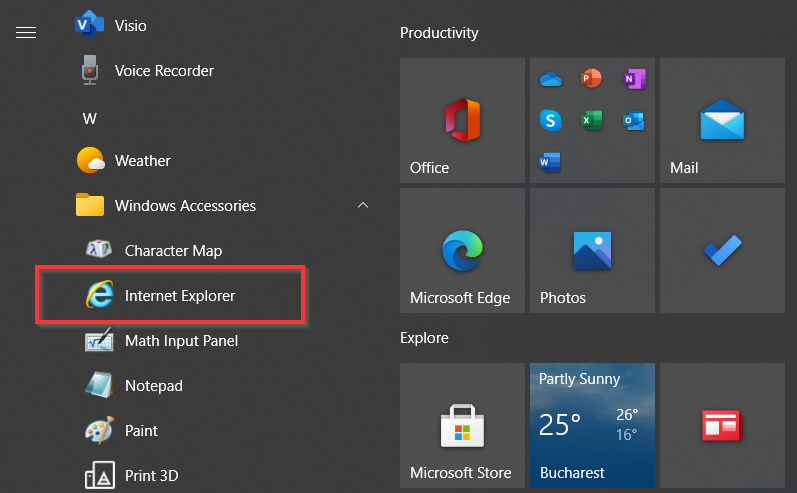Launch Paint
797x493 pixels.
point(141,431)
